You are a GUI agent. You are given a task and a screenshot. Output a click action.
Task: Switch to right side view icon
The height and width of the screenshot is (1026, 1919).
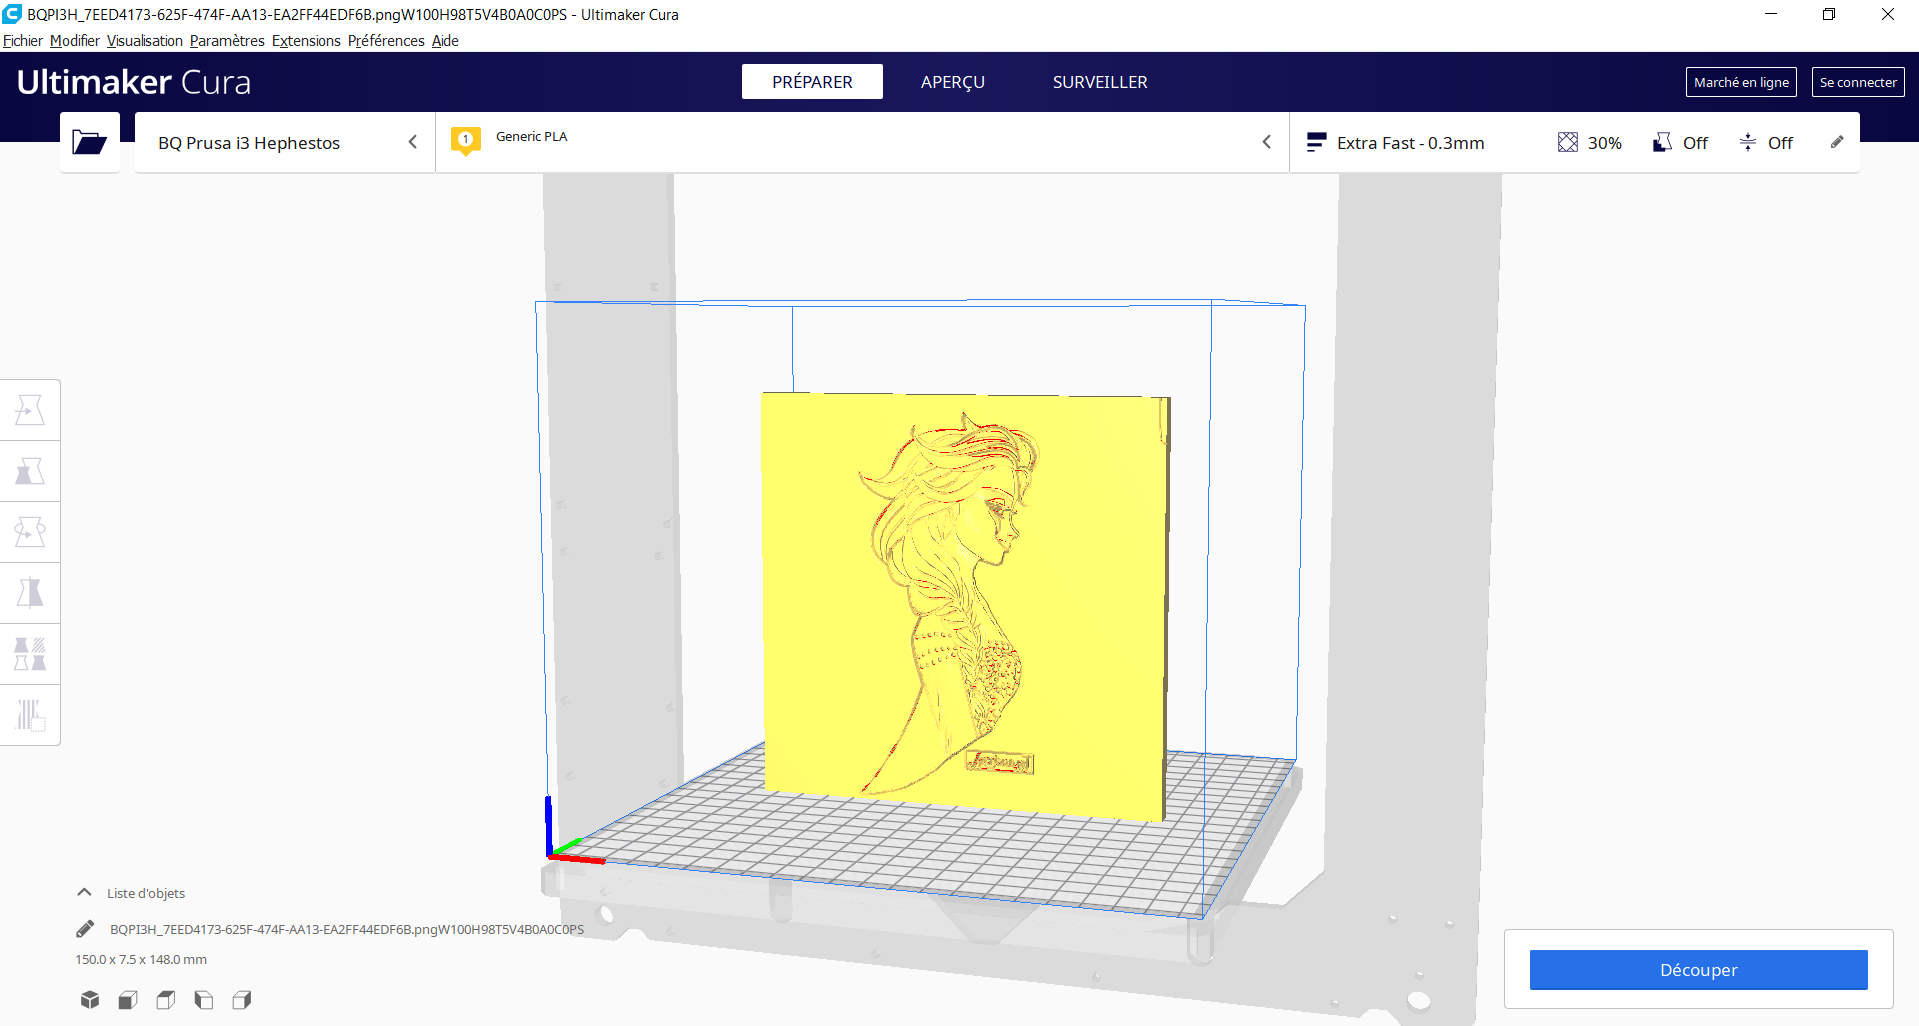click(x=242, y=999)
